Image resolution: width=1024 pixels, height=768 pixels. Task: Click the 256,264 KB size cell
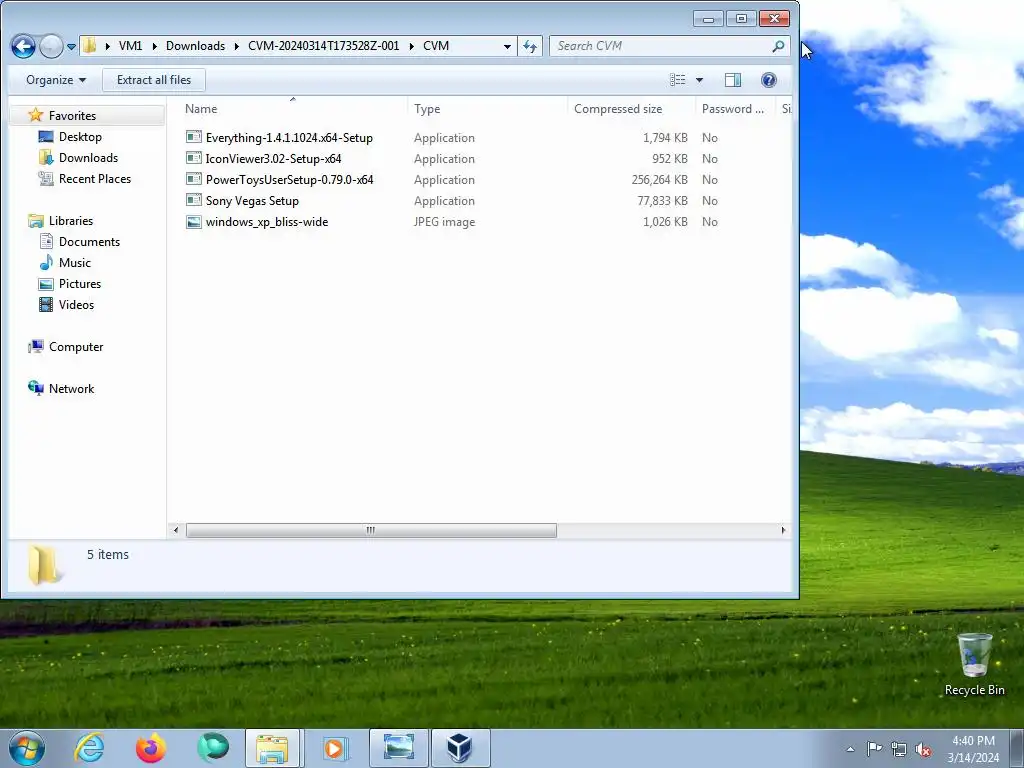pos(660,180)
